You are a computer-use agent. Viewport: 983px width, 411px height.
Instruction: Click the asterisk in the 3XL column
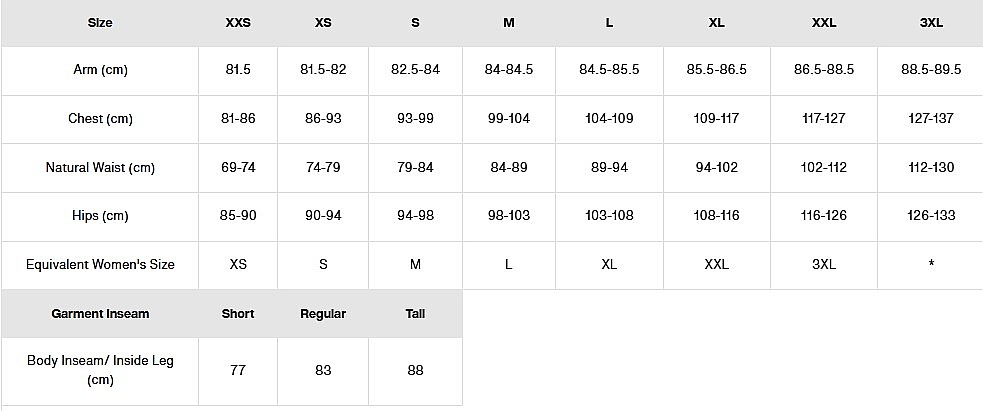(931, 265)
